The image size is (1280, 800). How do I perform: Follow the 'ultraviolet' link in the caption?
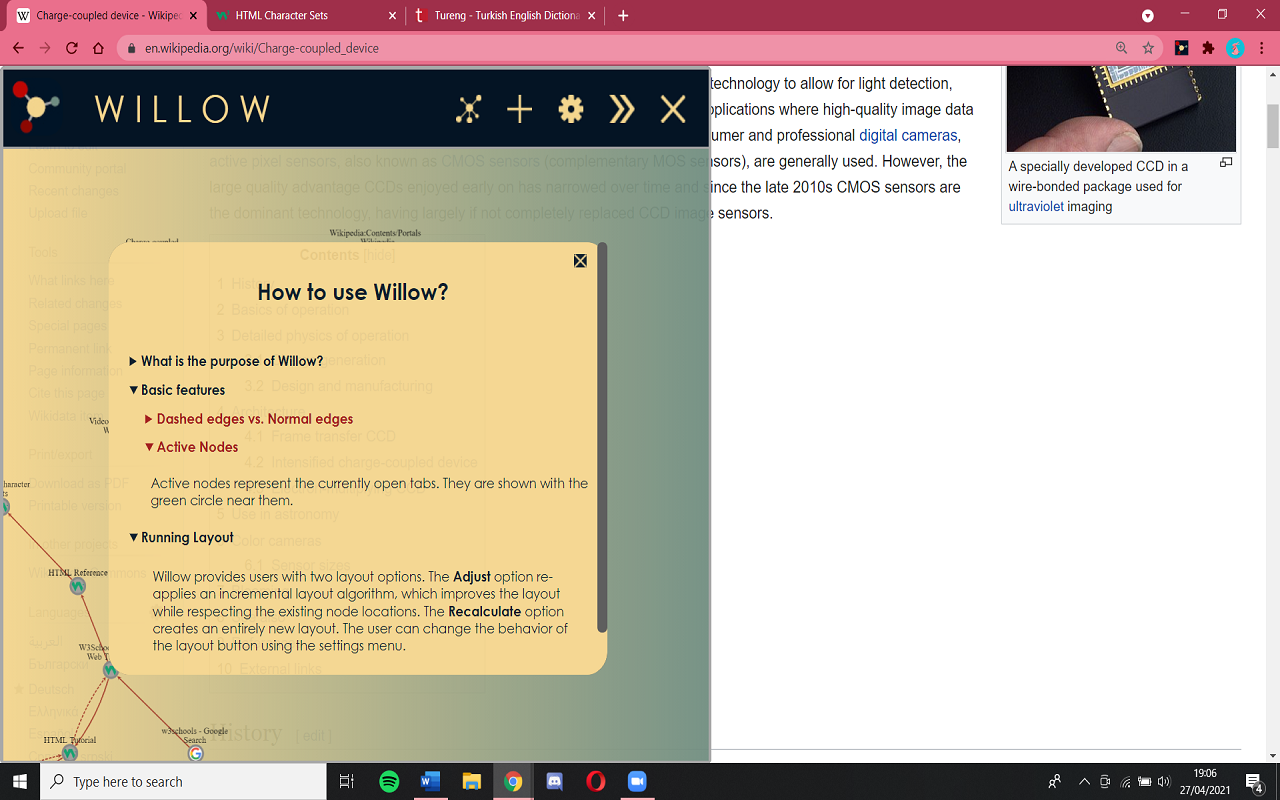pyautogui.click(x=1037, y=206)
